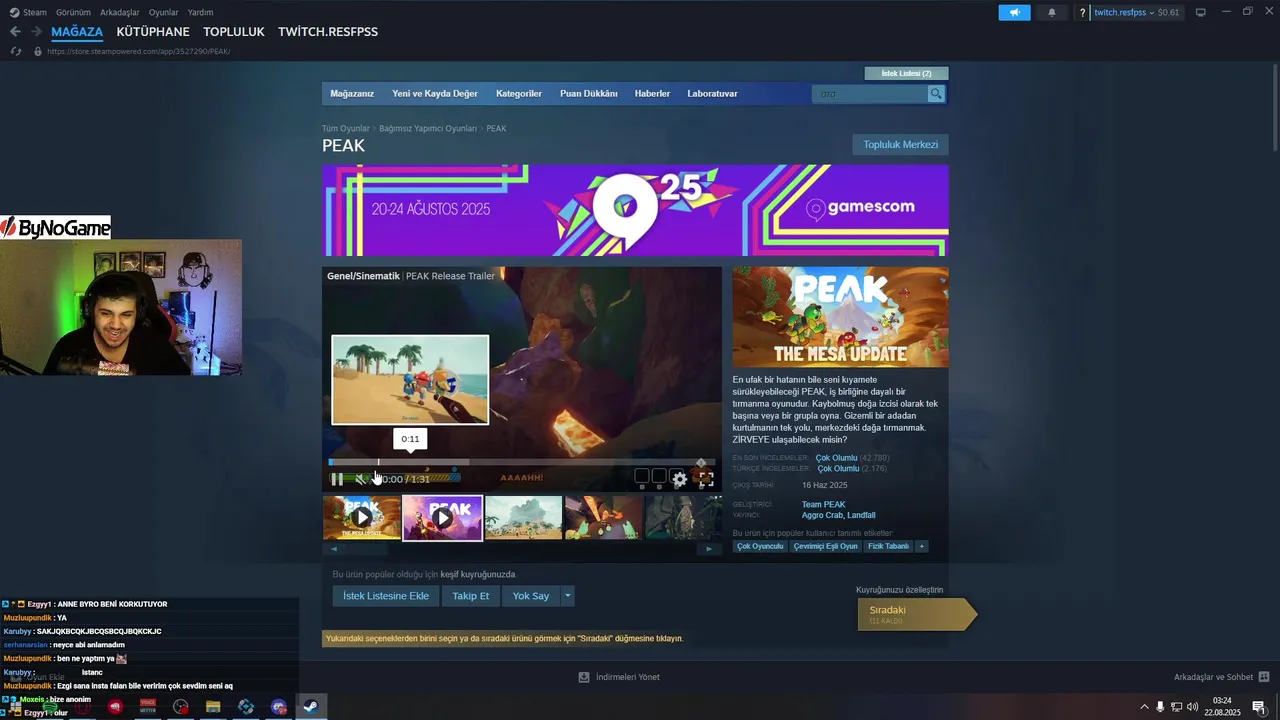The width and height of the screenshot is (1280, 720).
Task: Open the Laboratuvar tab
Action: click(712, 93)
